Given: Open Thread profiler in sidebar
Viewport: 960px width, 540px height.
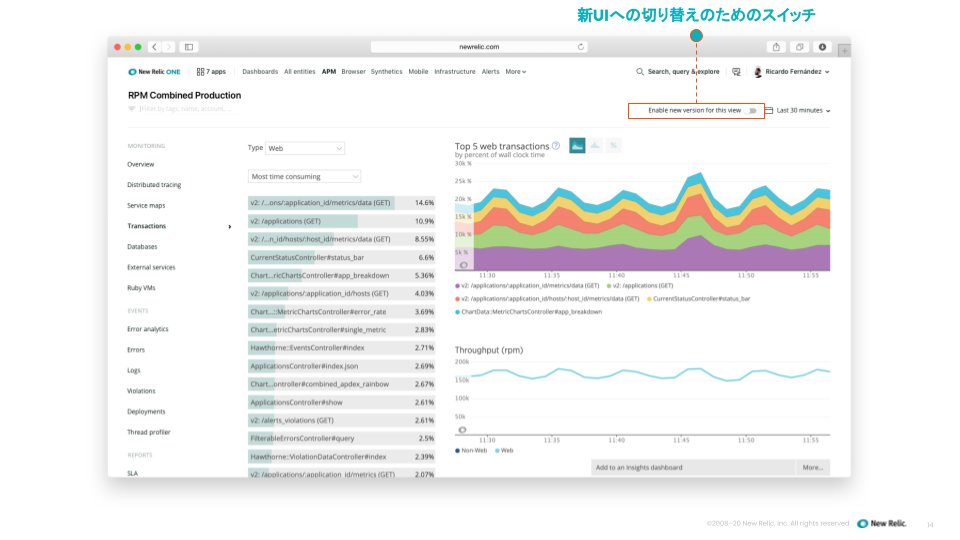Looking at the screenshot, I should [x=149, y=432].
